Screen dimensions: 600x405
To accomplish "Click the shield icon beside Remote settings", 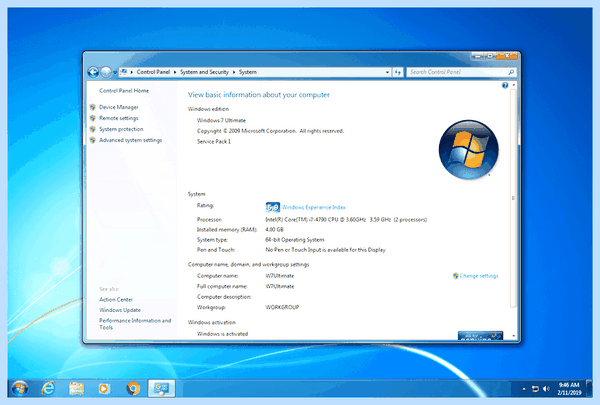I will pos(93,118).
